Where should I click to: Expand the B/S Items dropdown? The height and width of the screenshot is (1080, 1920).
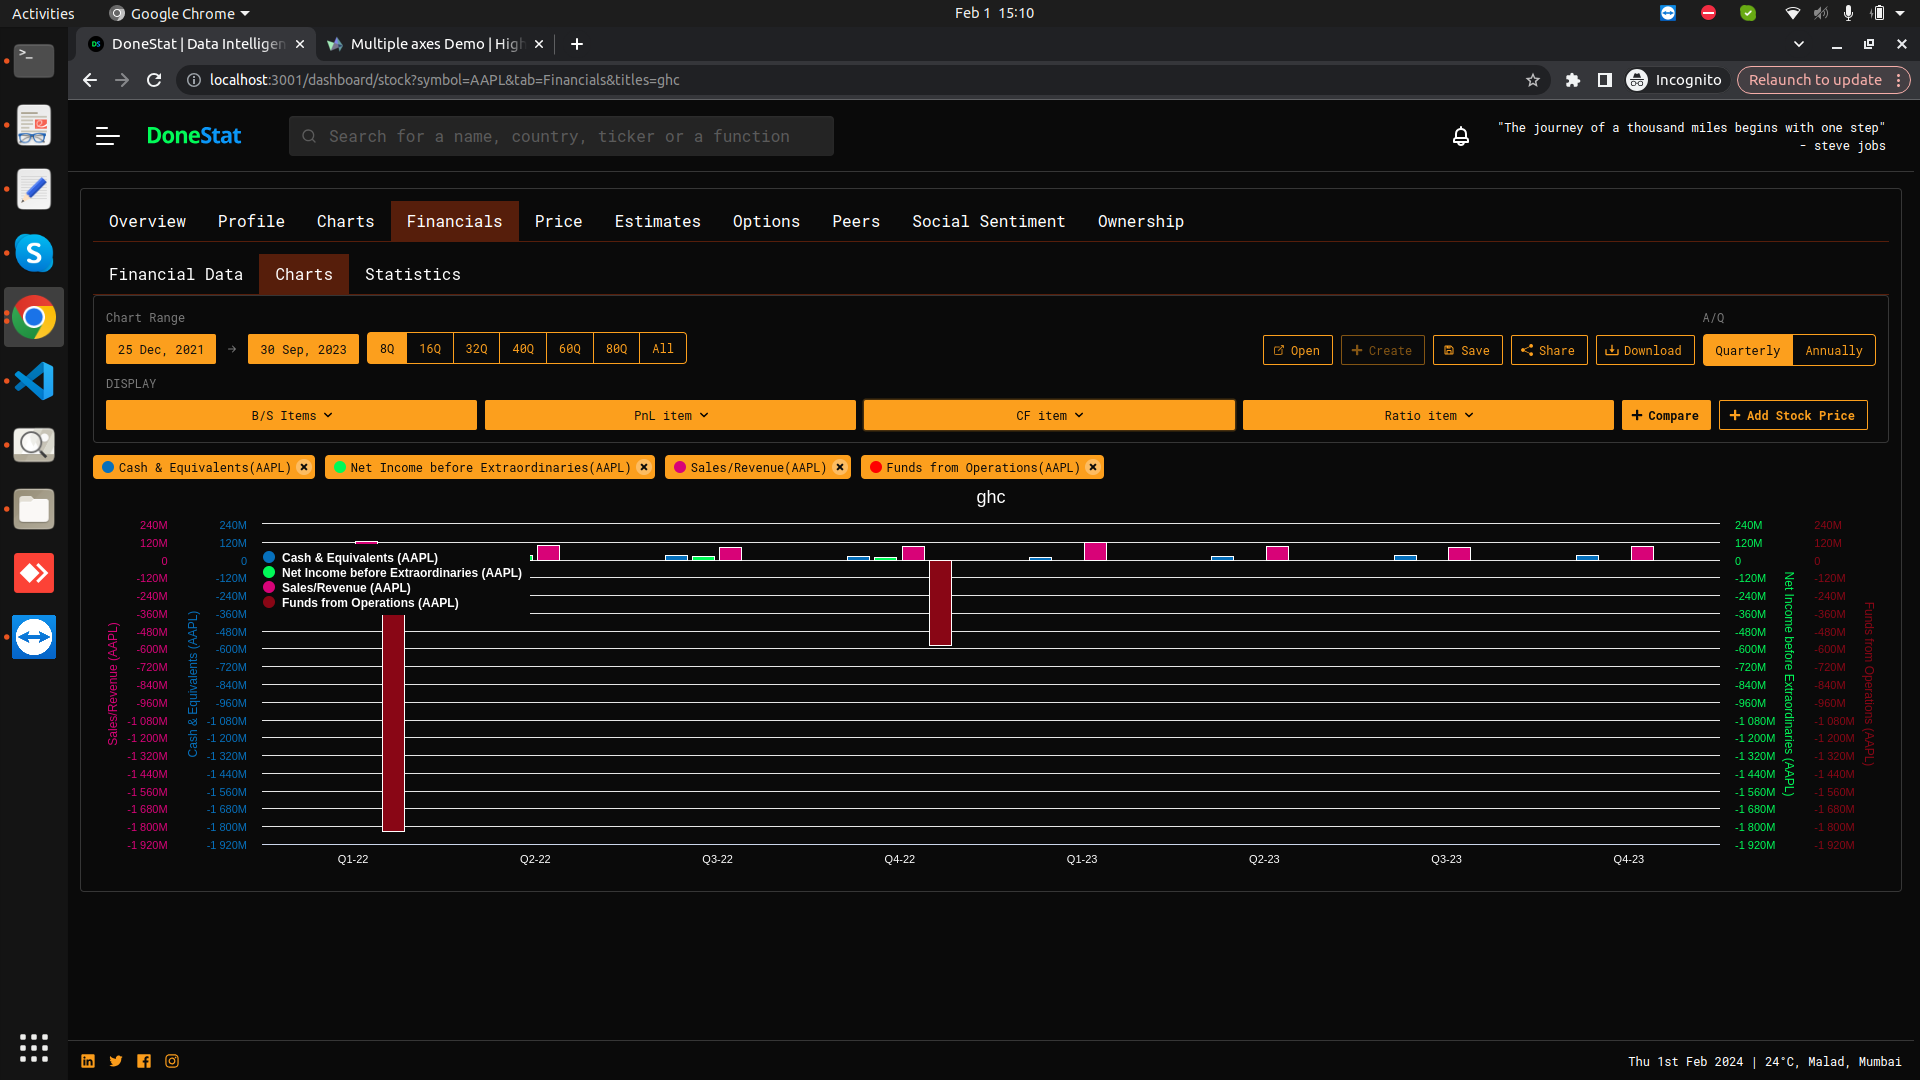pos(291,415)
